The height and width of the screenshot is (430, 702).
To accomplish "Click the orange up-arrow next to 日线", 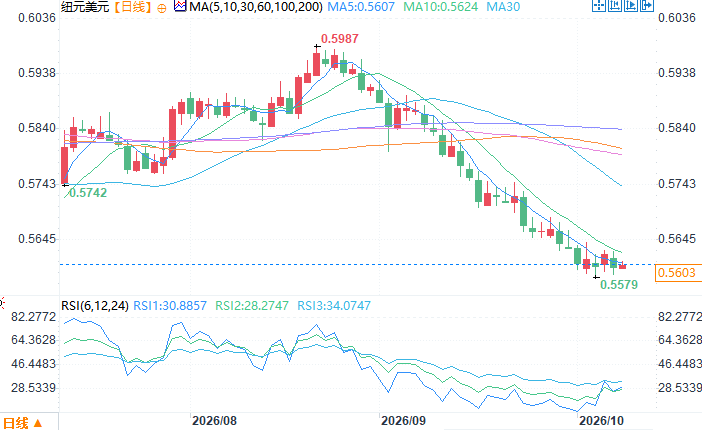I will [38, 423].
